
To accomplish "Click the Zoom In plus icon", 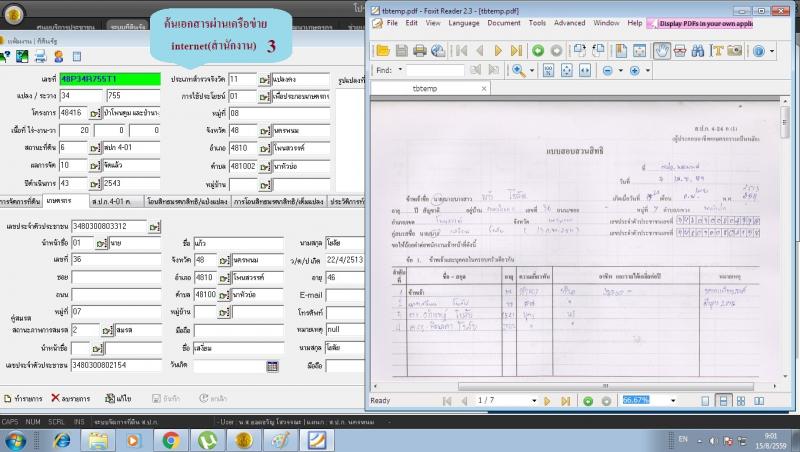I will pos(635,70).
